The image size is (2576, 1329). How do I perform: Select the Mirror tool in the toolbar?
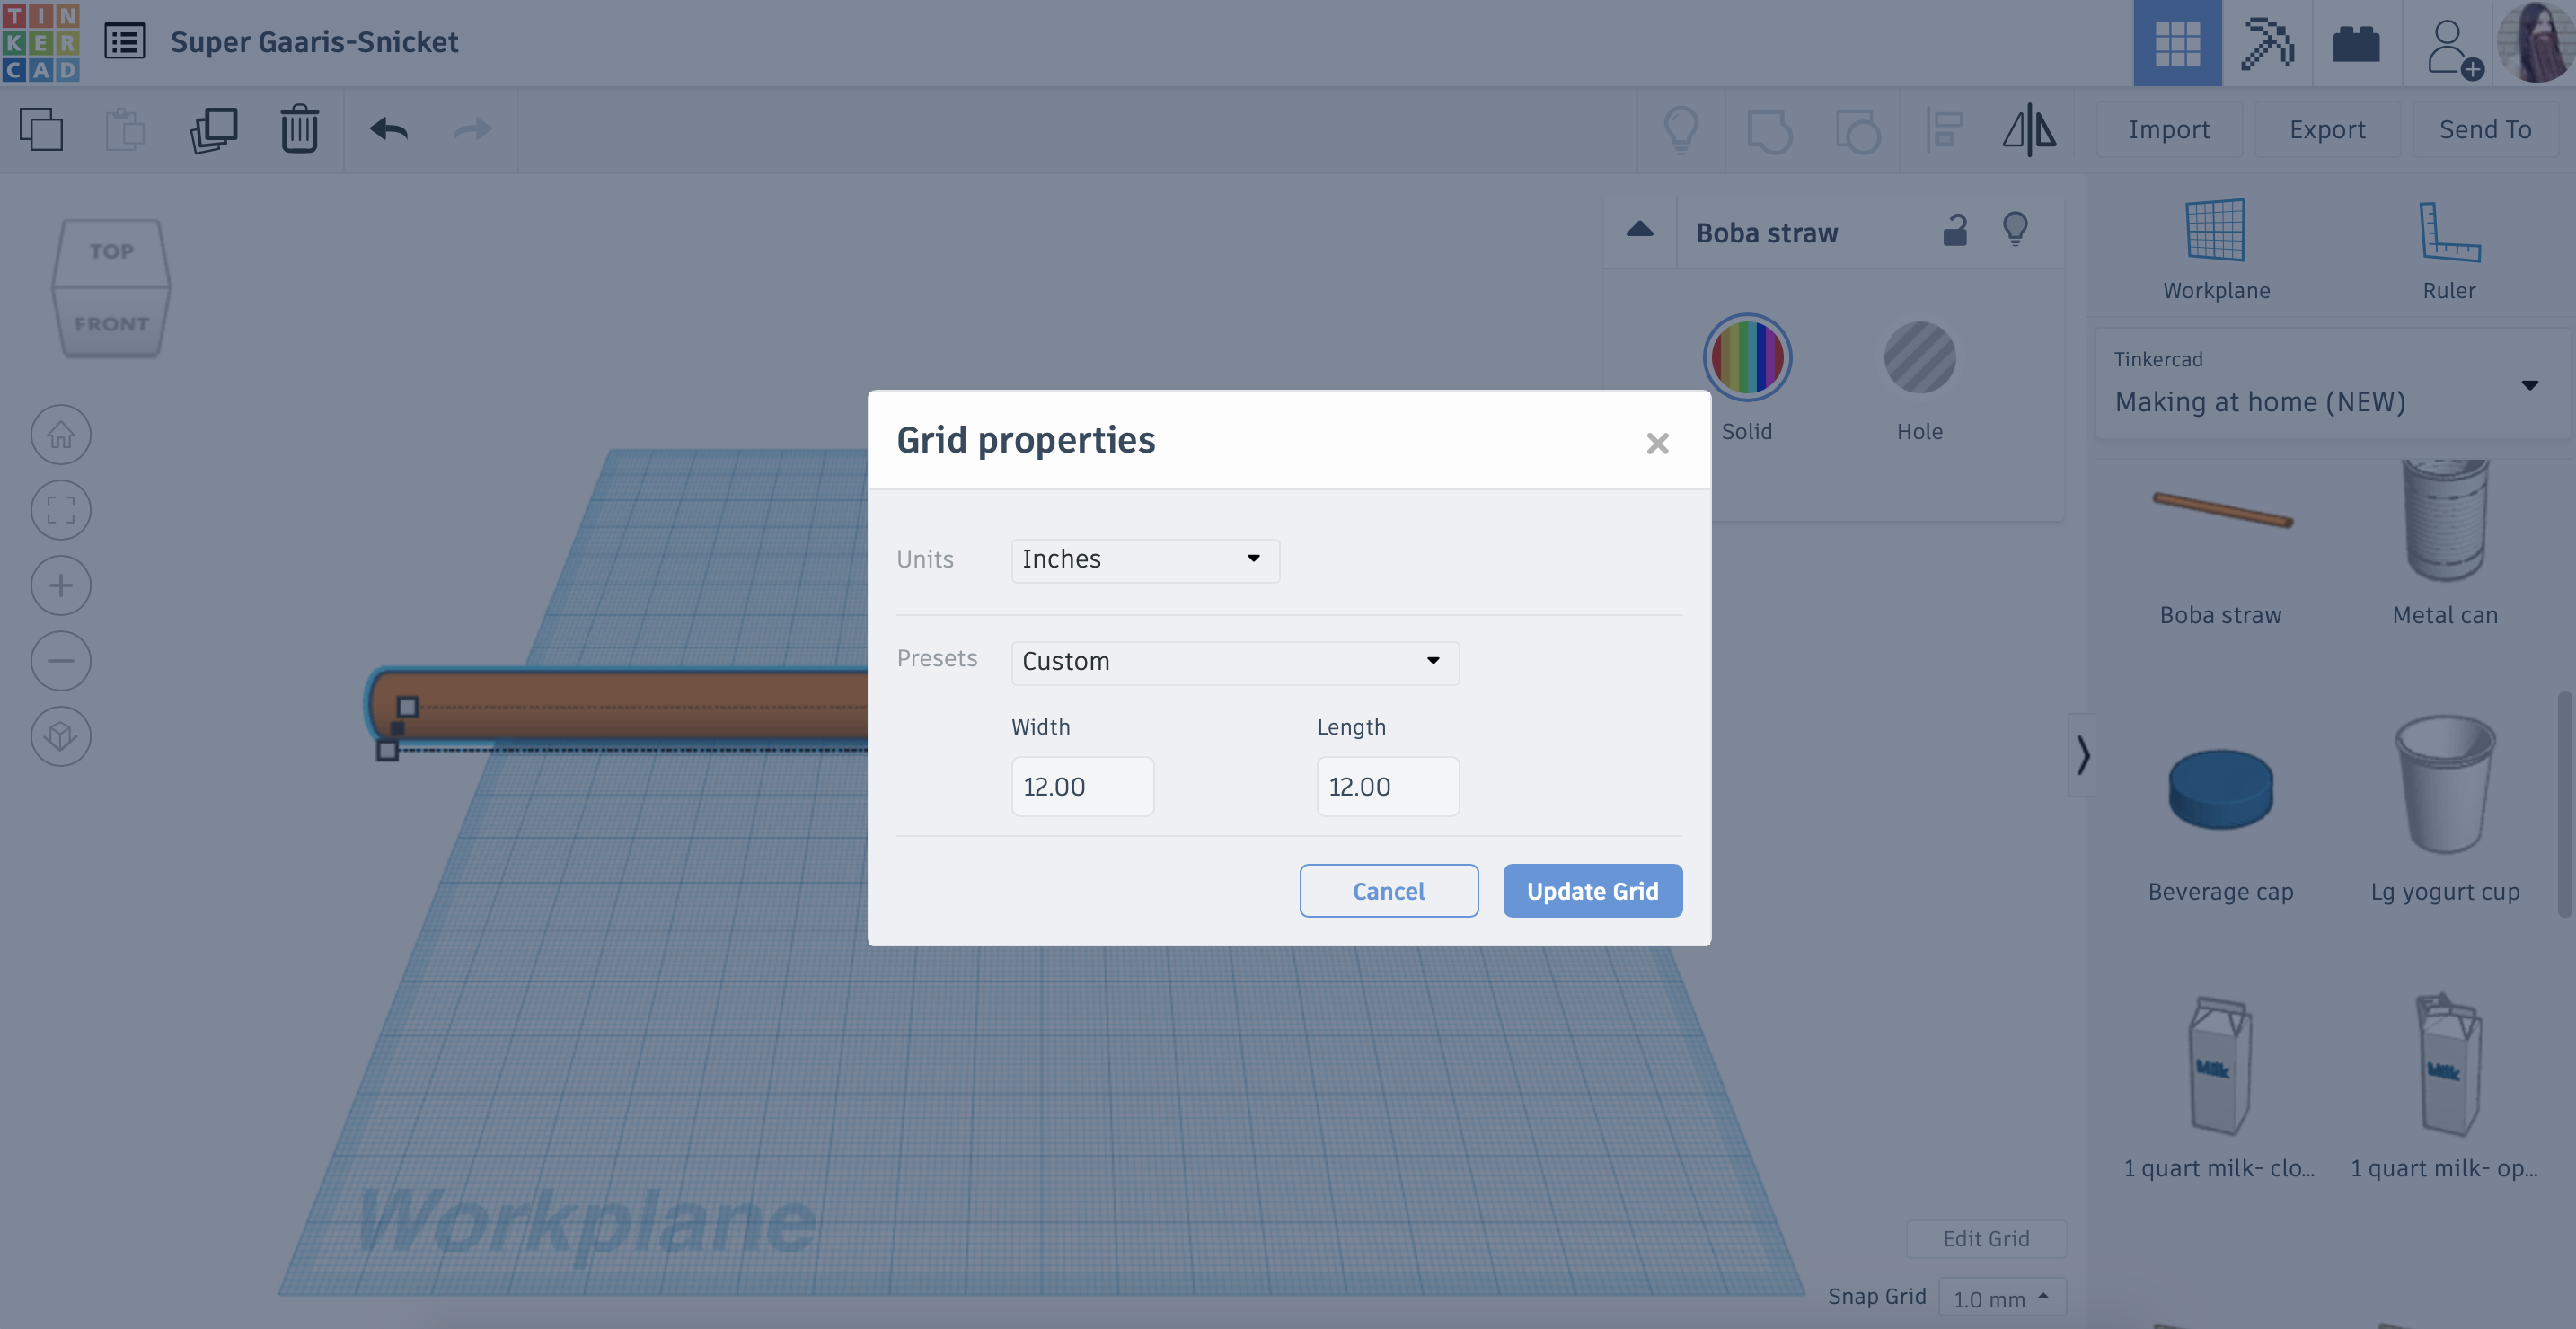pyautogui.click(x=2030, y=130)
